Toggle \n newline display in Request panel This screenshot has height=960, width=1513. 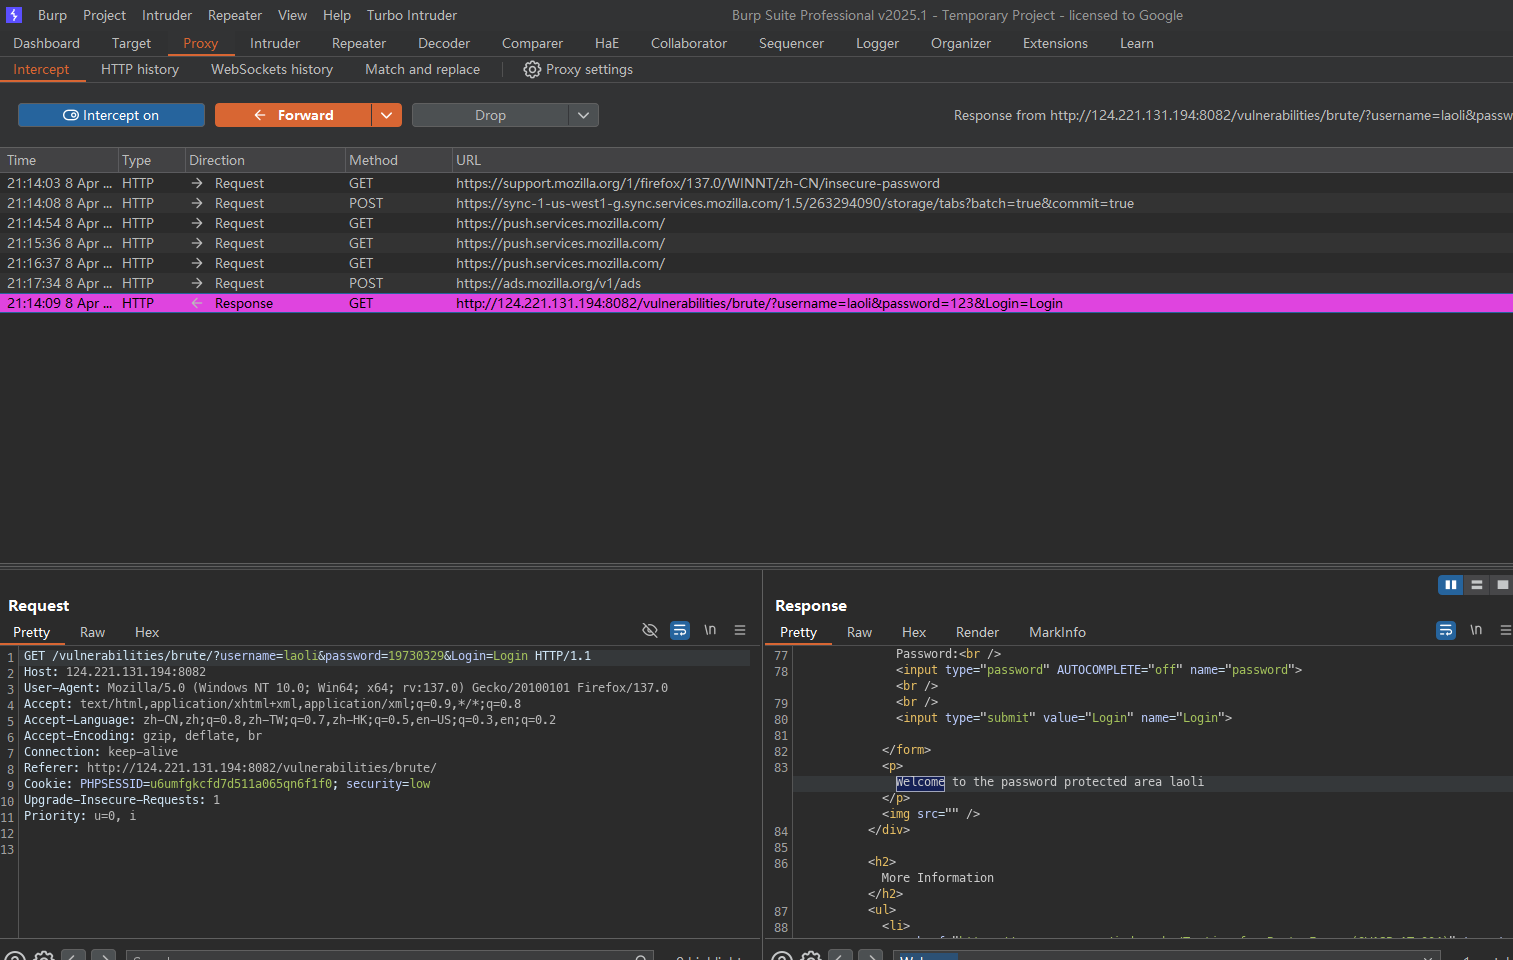(710, 630)
